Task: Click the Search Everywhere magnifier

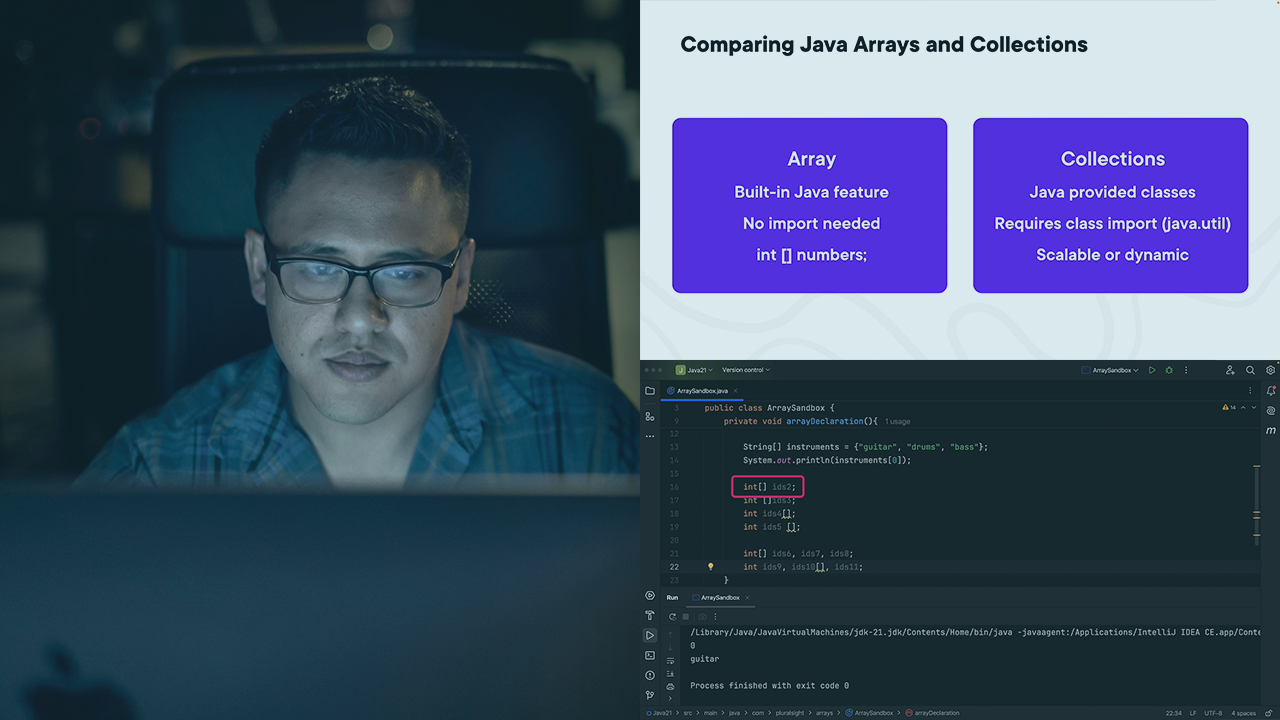Action: [x=1250, y=370]
